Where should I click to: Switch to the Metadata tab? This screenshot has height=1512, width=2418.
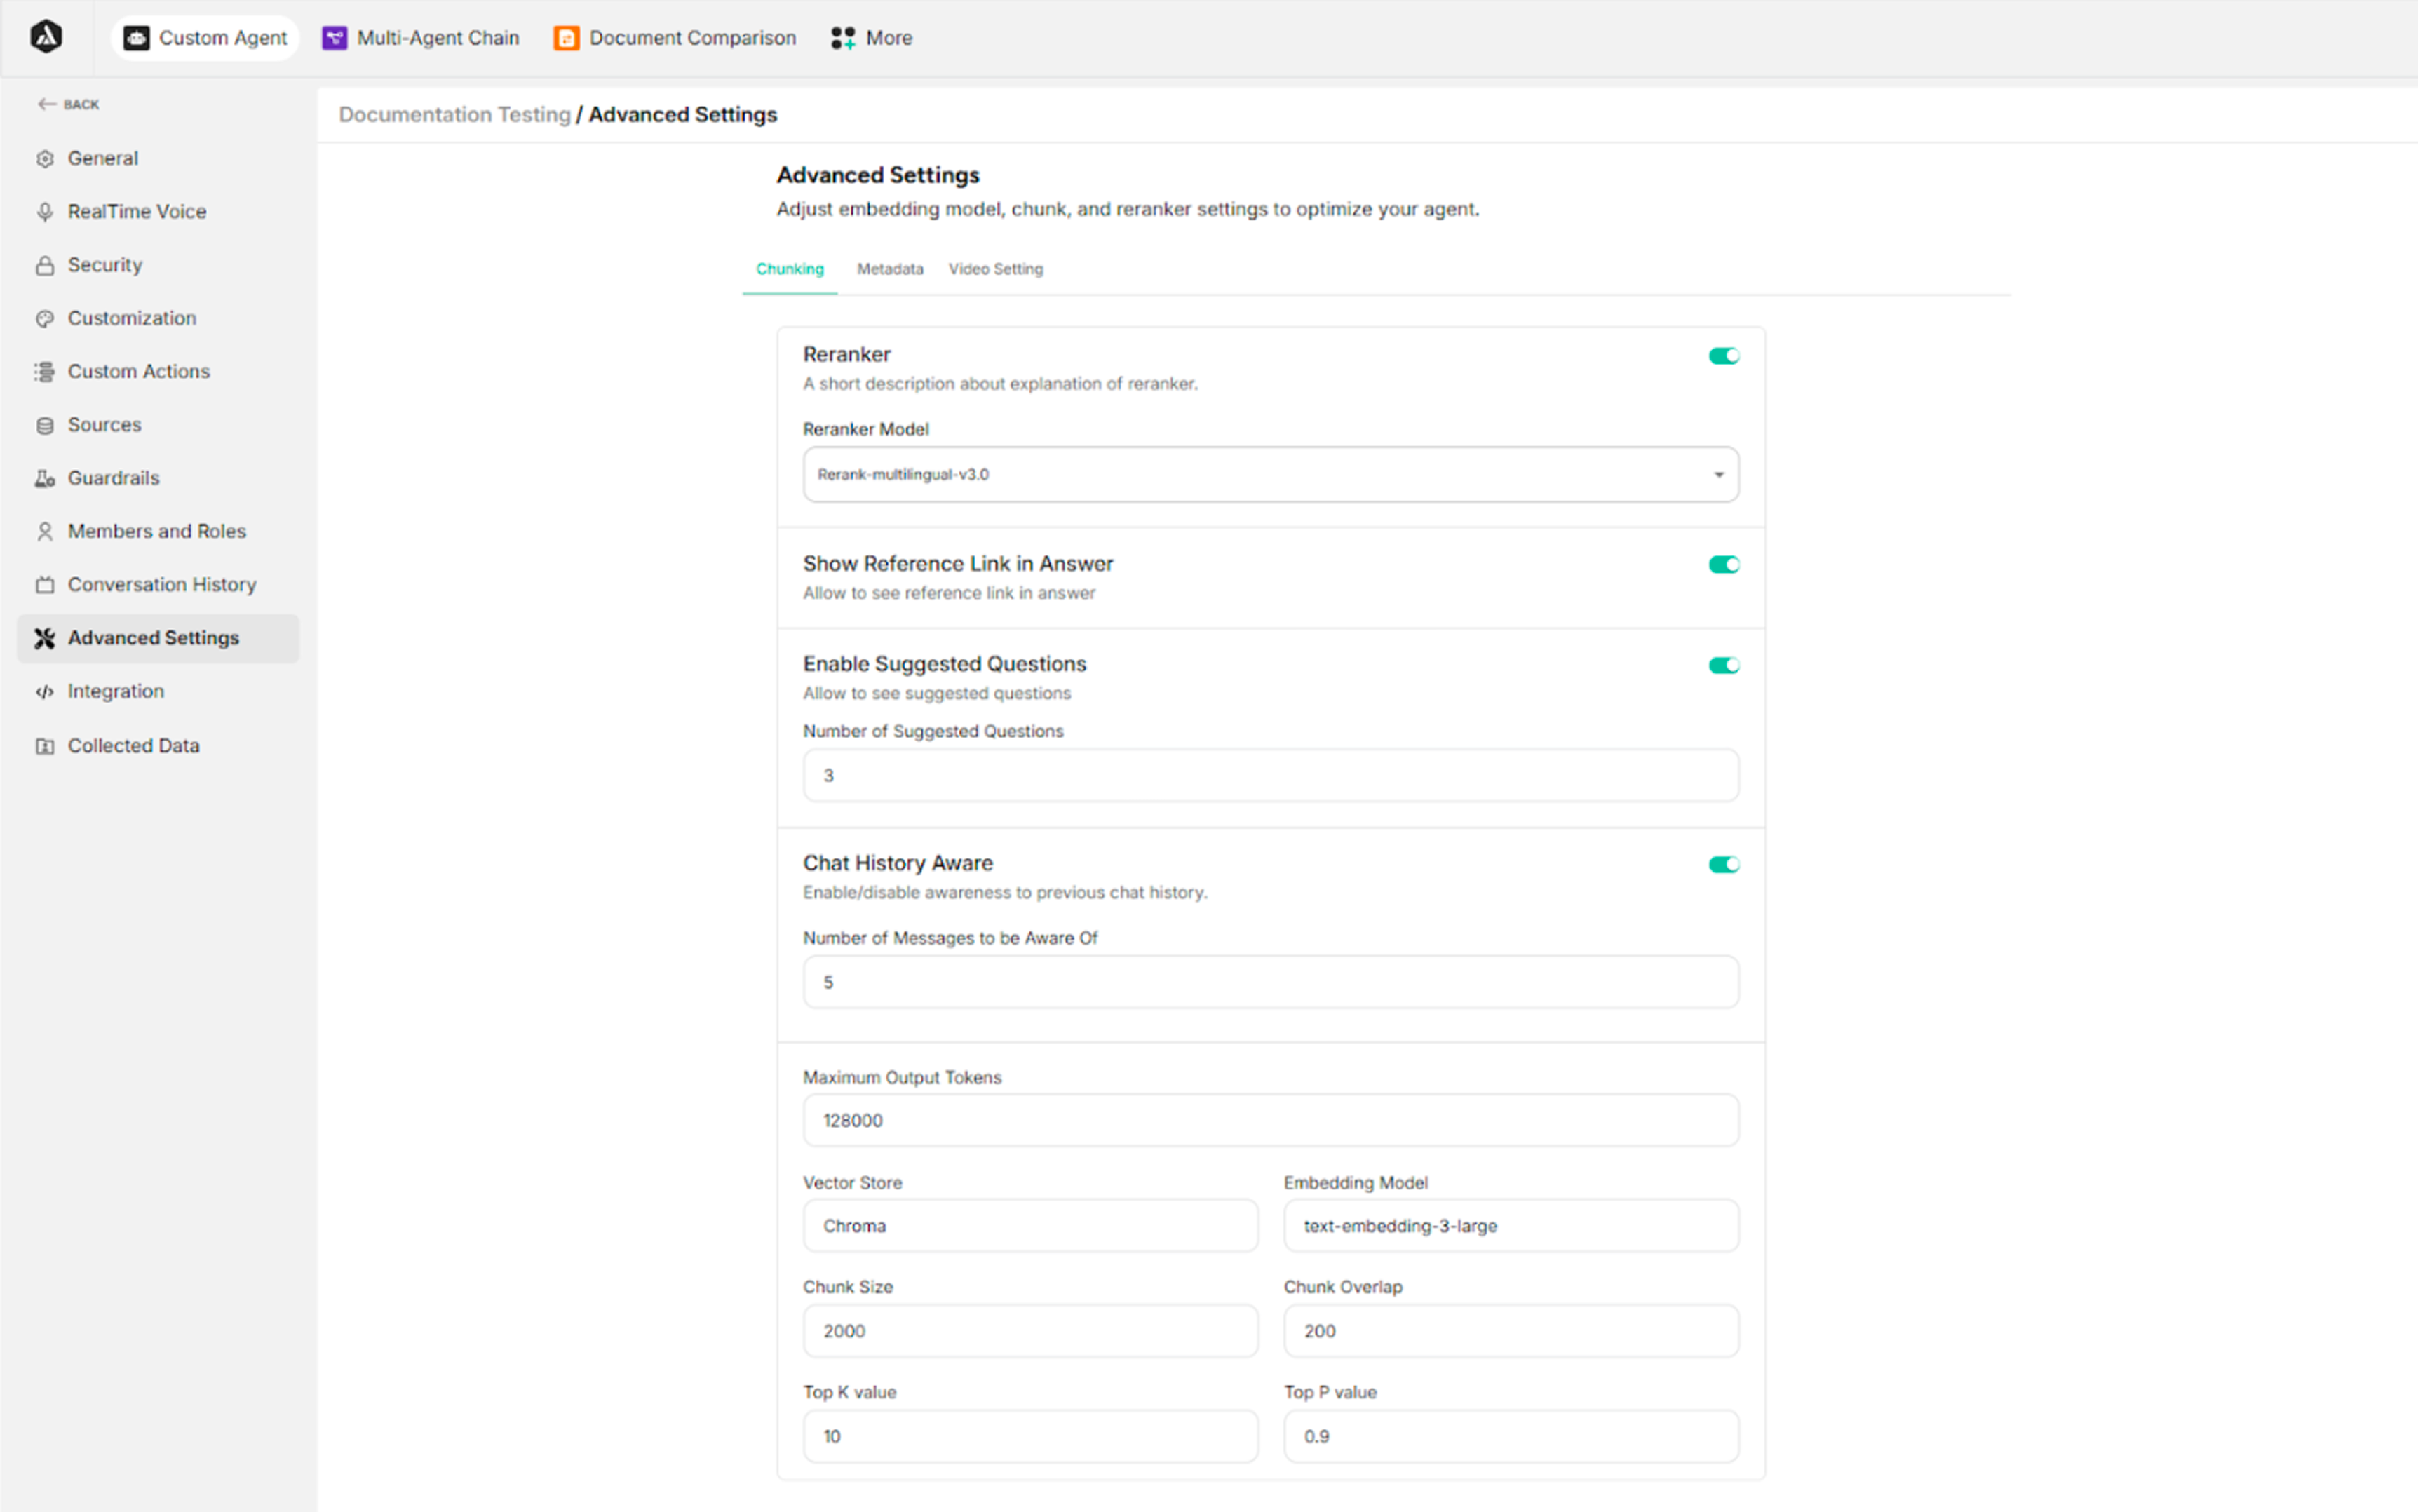(889, 268)
